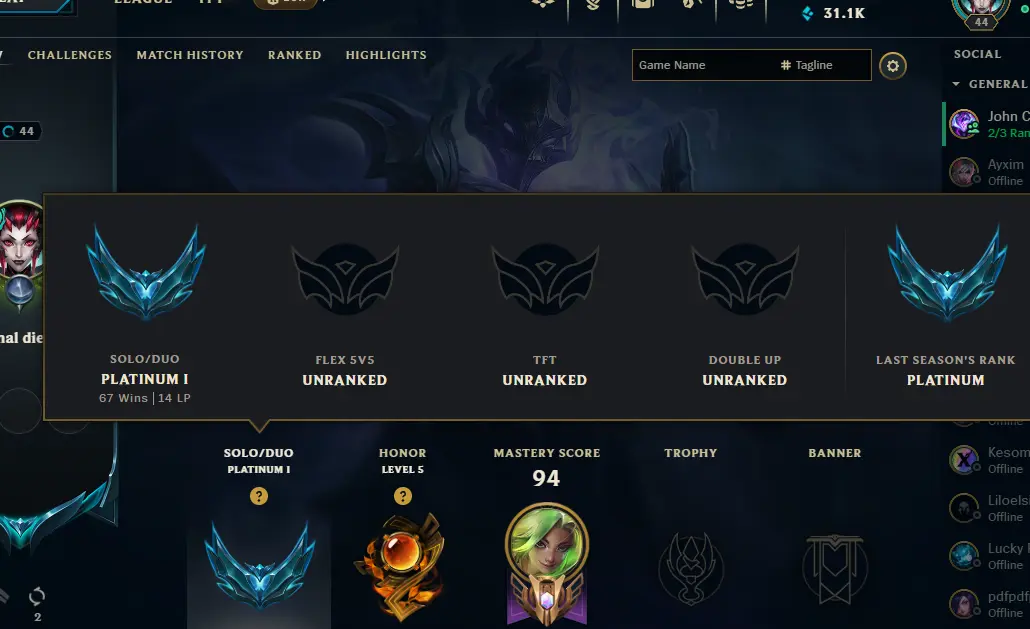Click the refresh arrows icon showing 2

click(37, 596)
